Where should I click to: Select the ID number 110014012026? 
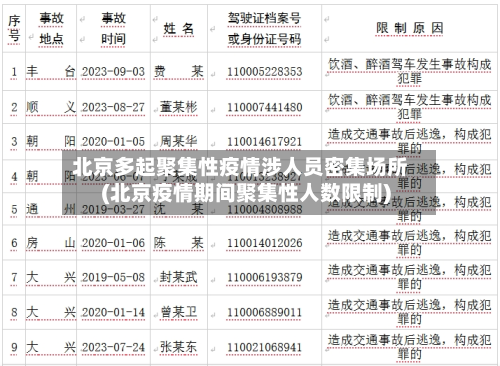point(265,243)
